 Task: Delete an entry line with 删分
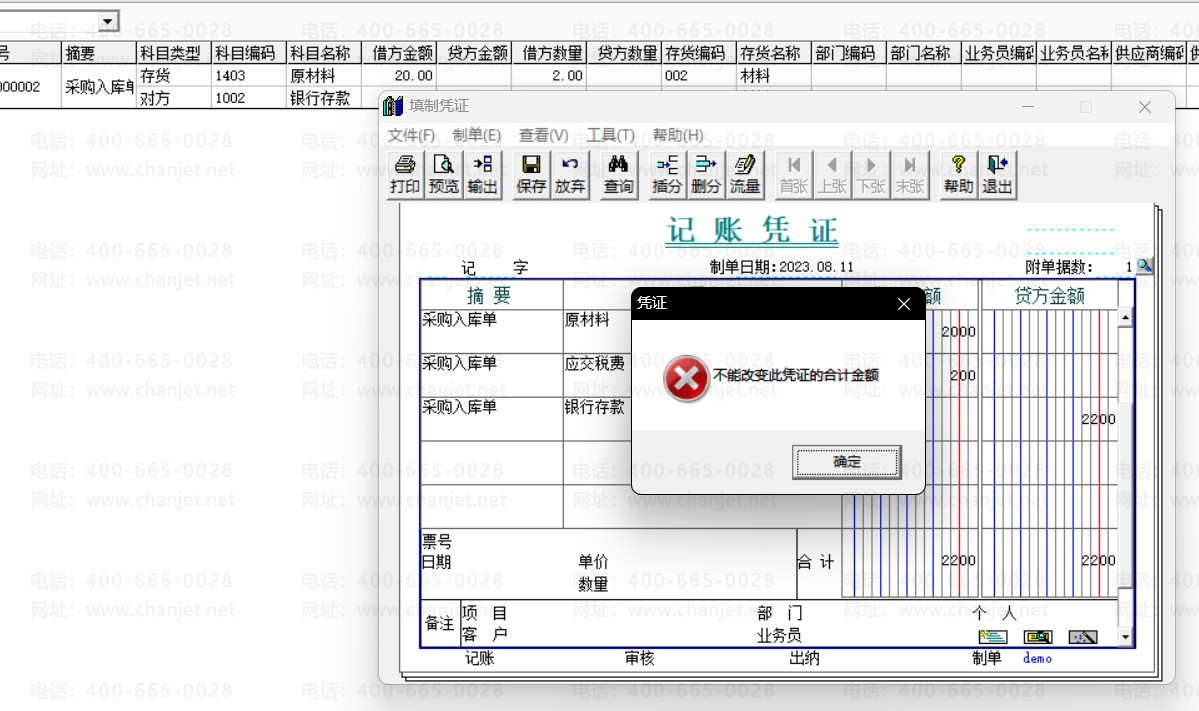click(x=706, y=174)
